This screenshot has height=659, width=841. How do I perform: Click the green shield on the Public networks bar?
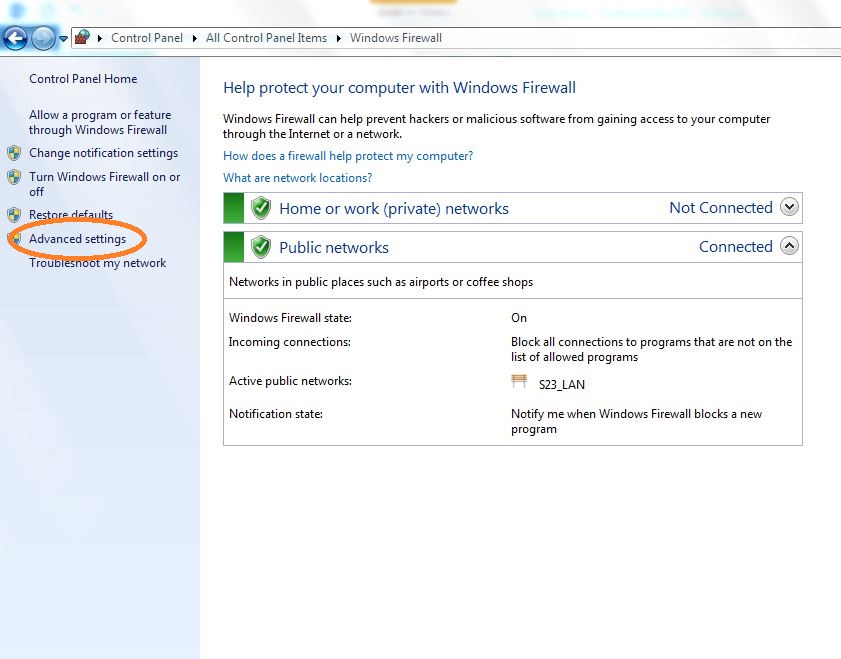tap(260, 247)
